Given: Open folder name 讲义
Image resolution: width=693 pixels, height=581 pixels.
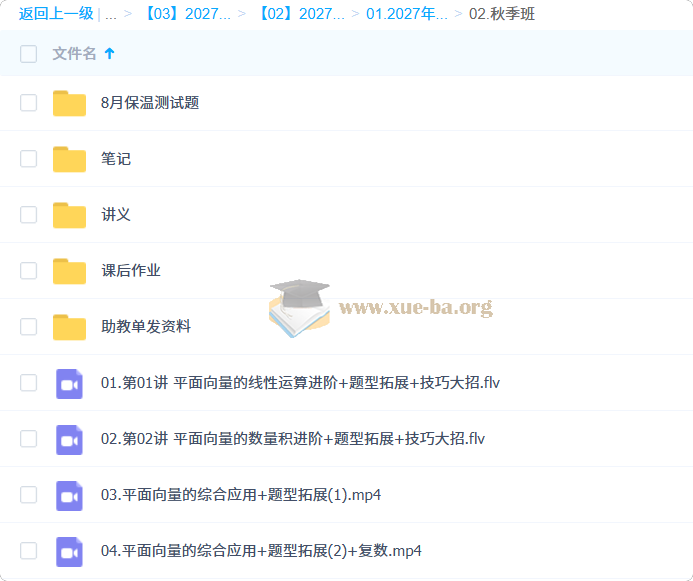Looking at the screenshot, I should 116,215.
